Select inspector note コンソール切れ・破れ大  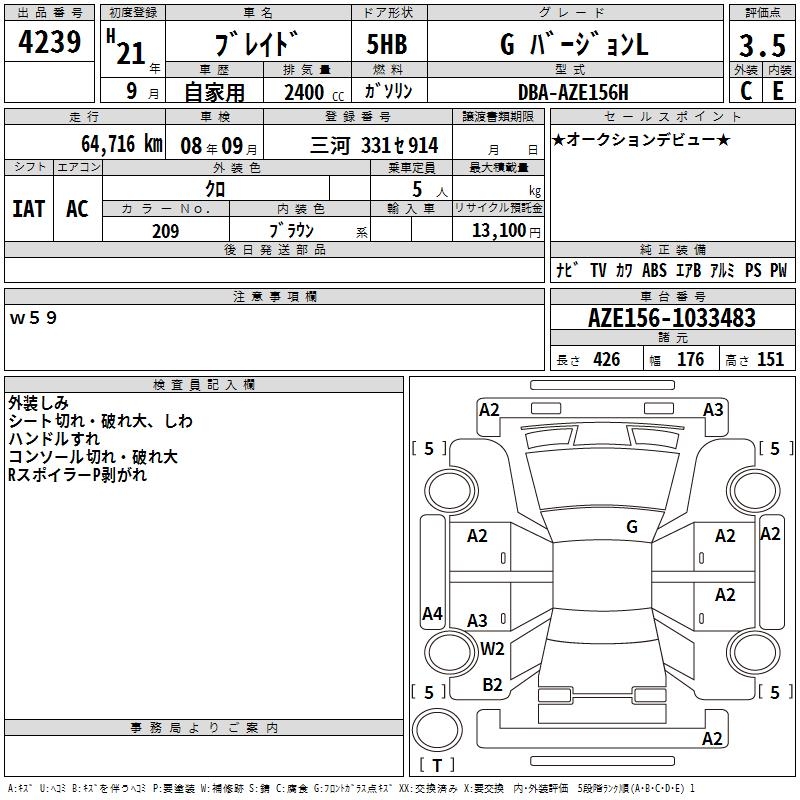93,457
